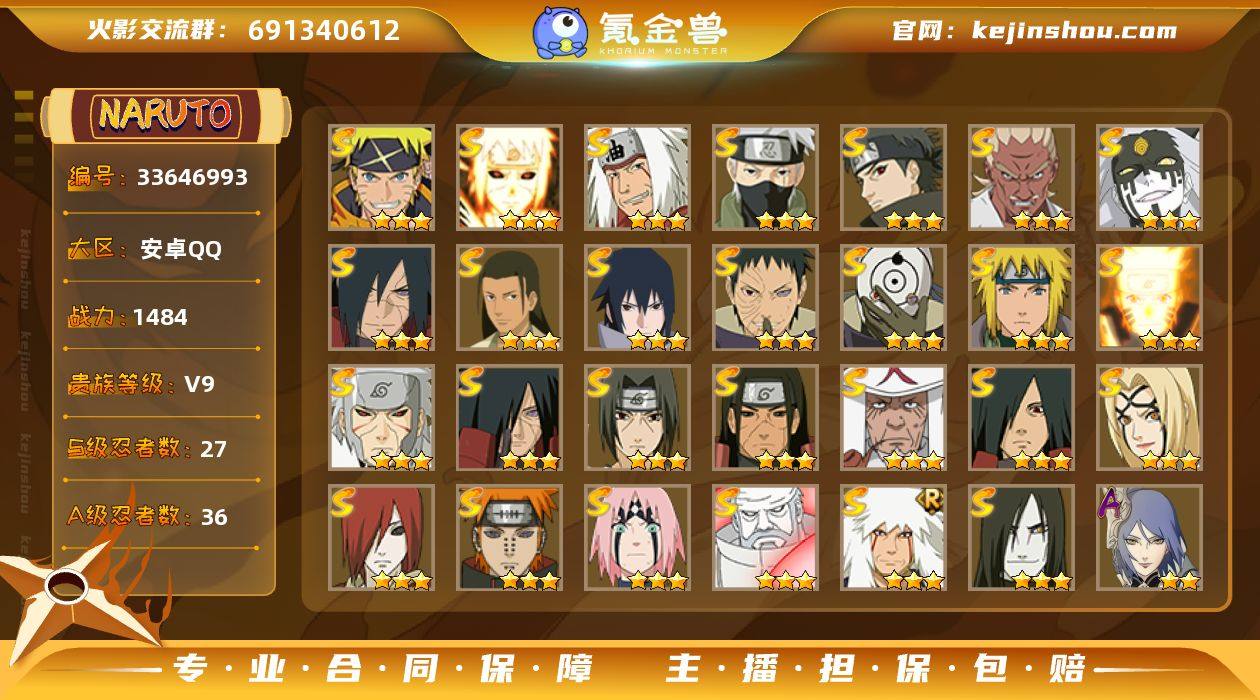Click the spiral-masked Tobi portrait
This screenshot has height=700, width=1260.
click(x=893, y=298)
